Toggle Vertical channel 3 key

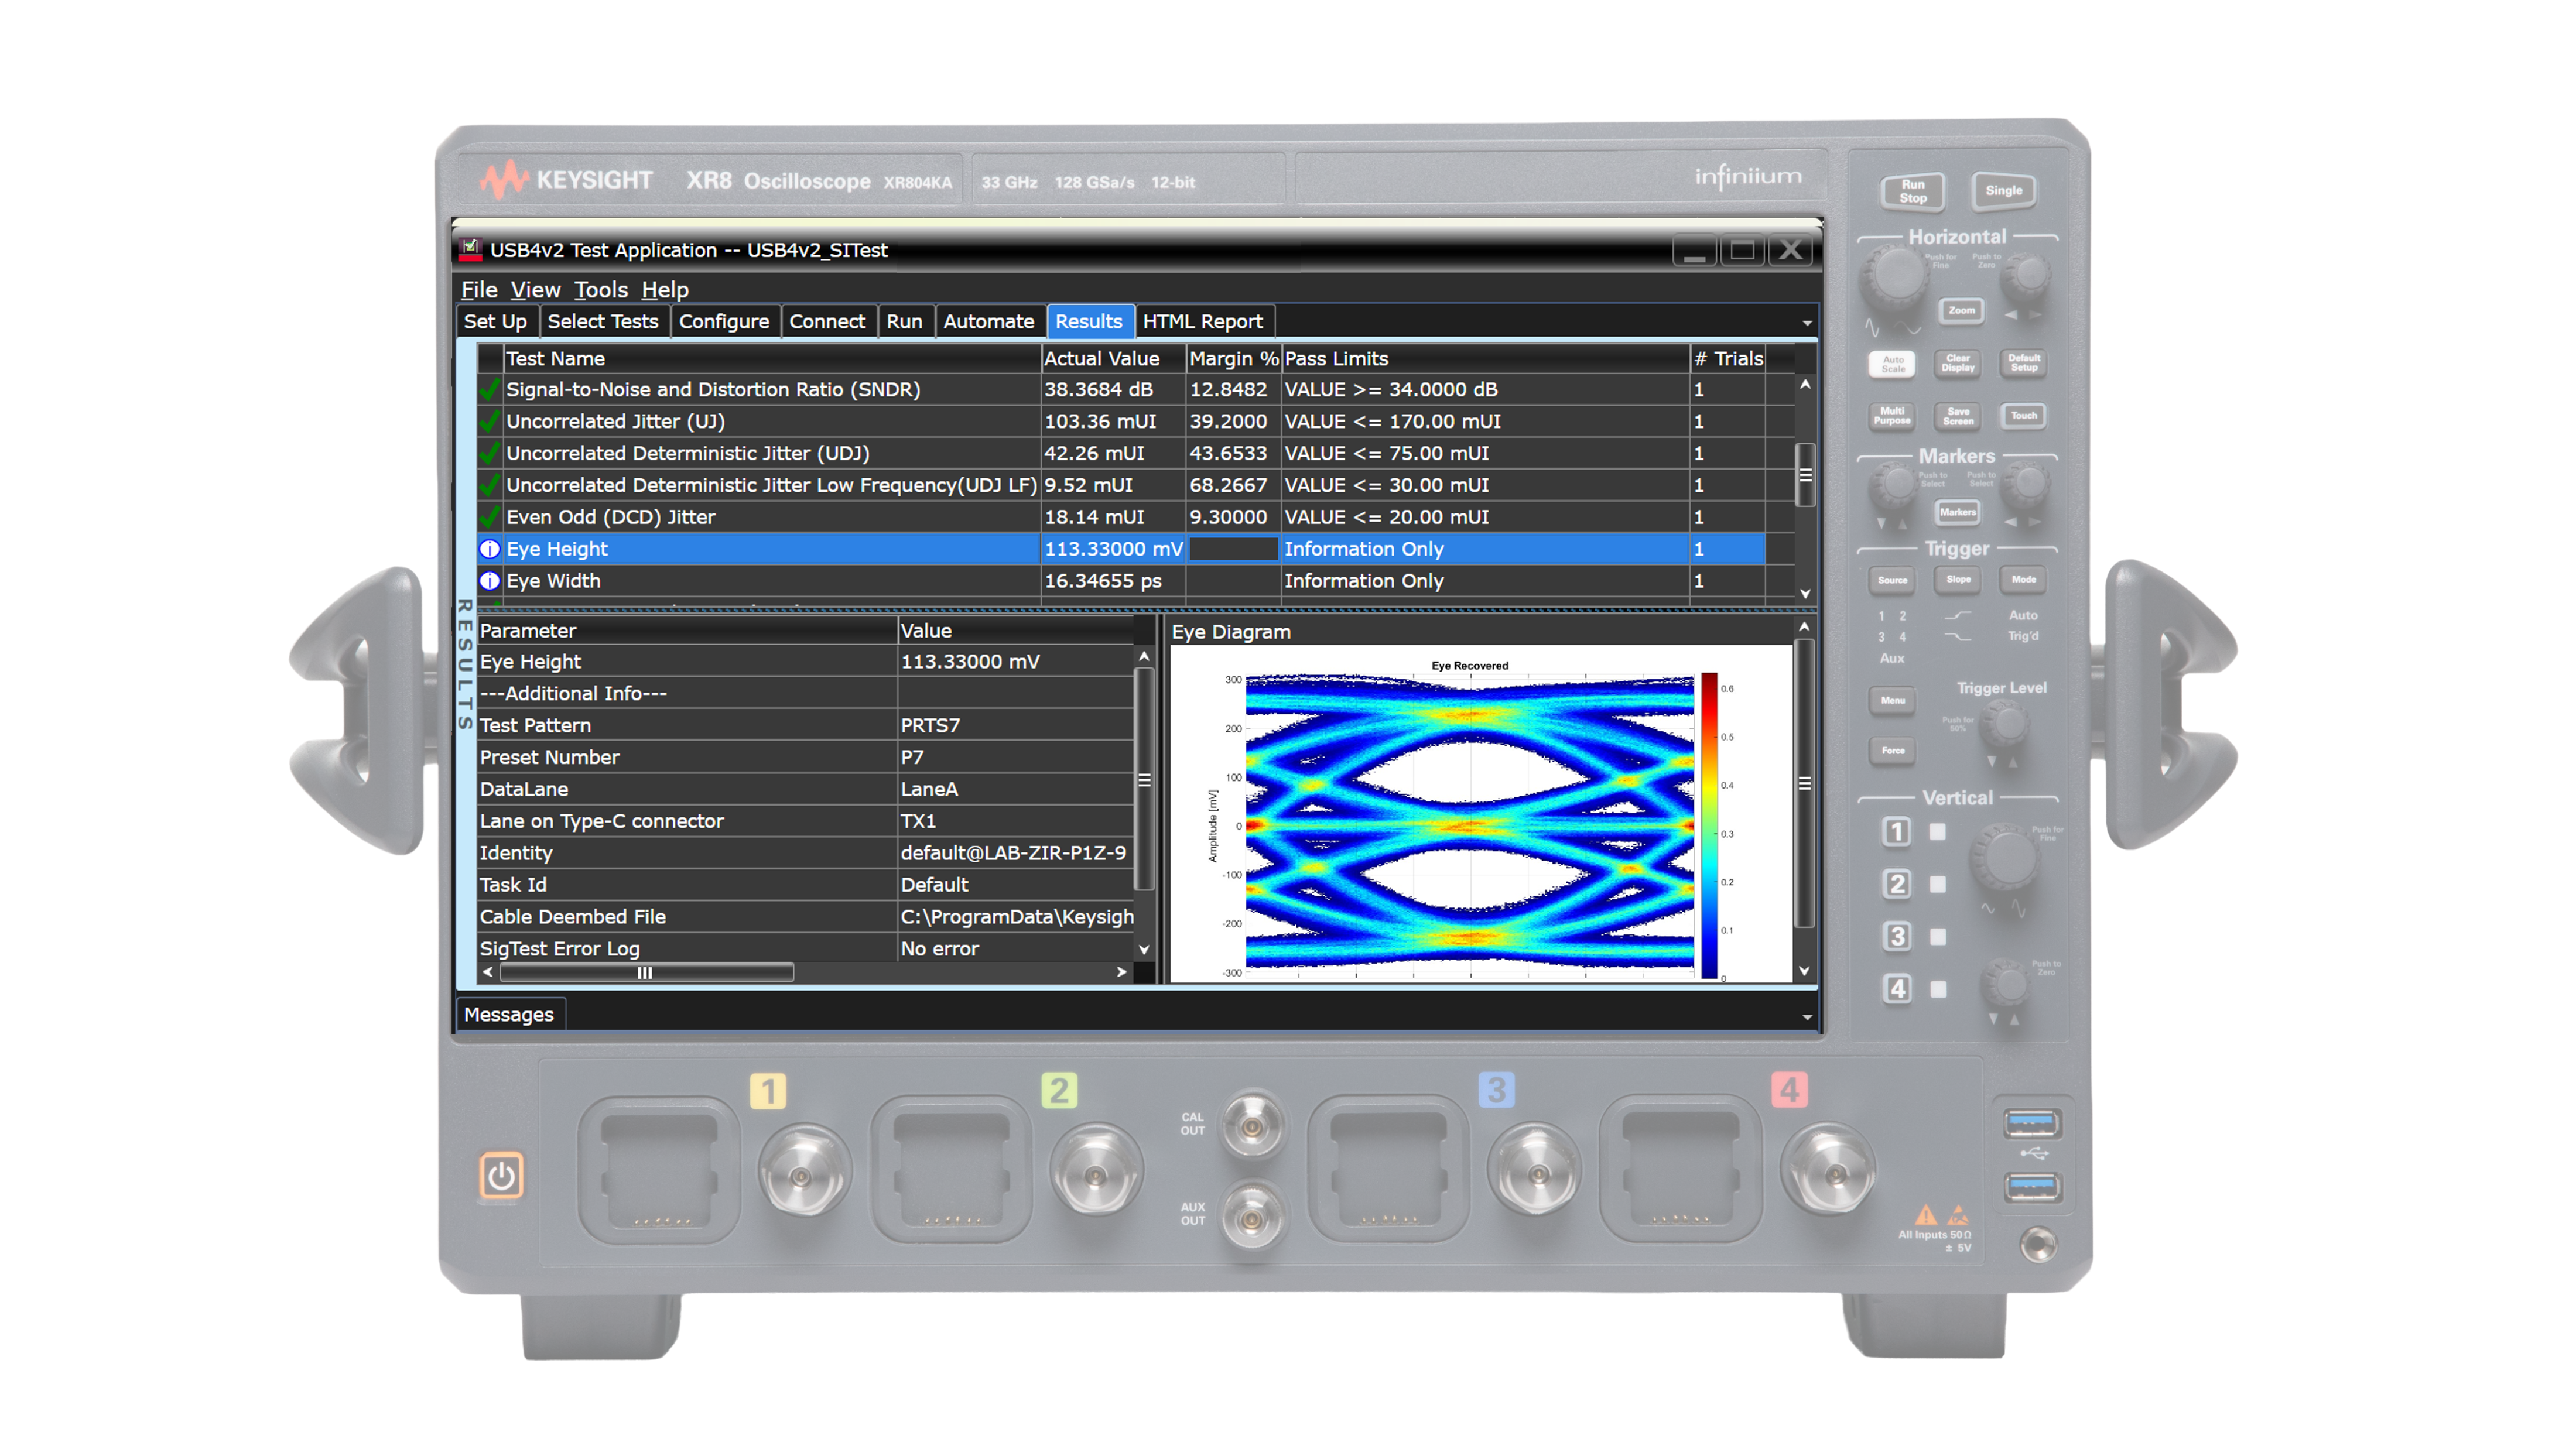(1896, 937)
